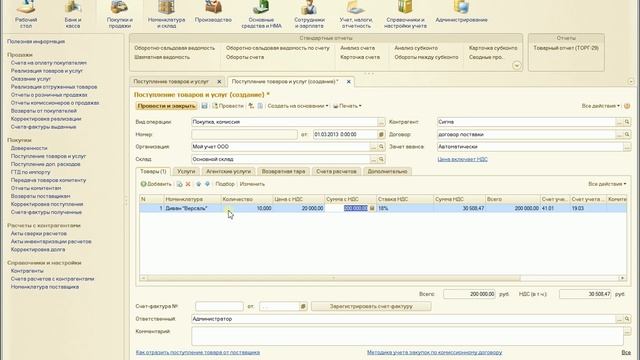The width and height of the screenshot is (640, 360).
Task: Open Товарный отчет (ТОРГ-29)
Action: (566, 48)
